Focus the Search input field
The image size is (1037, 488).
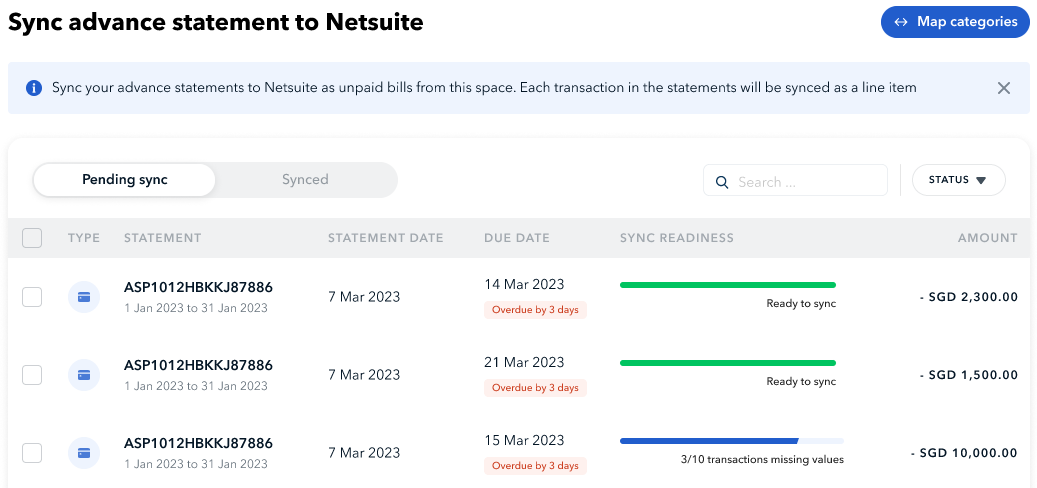tap(795, 181)
